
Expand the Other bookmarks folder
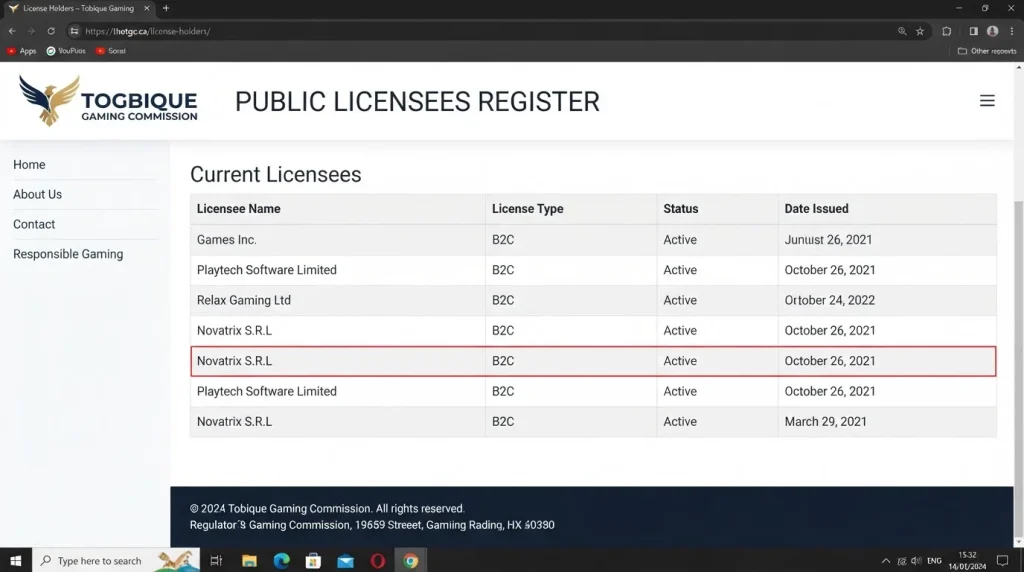tap(987, 51)
